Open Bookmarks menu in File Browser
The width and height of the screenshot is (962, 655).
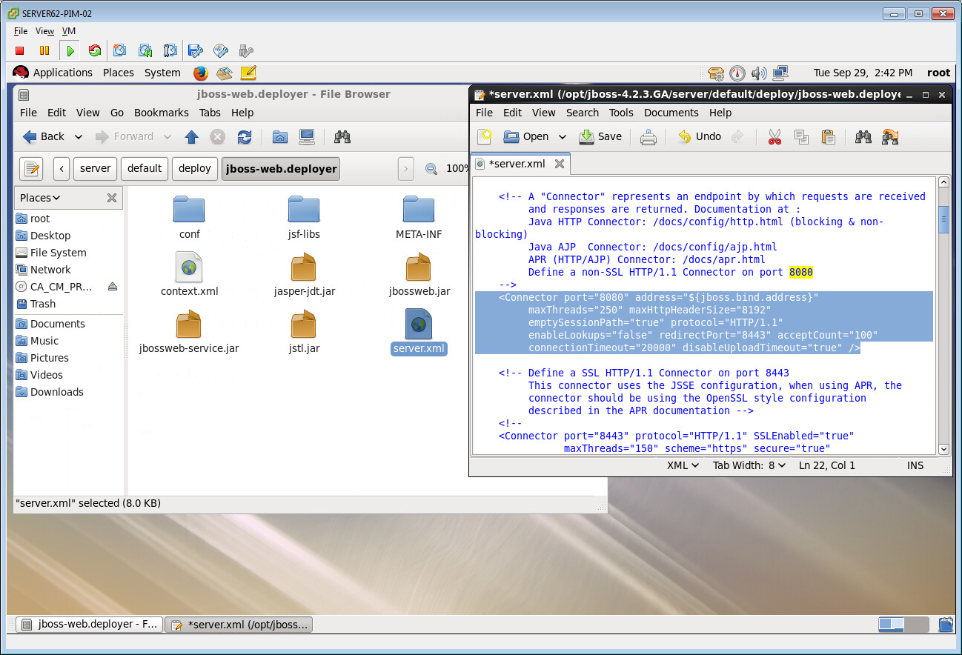pos(161,113)
